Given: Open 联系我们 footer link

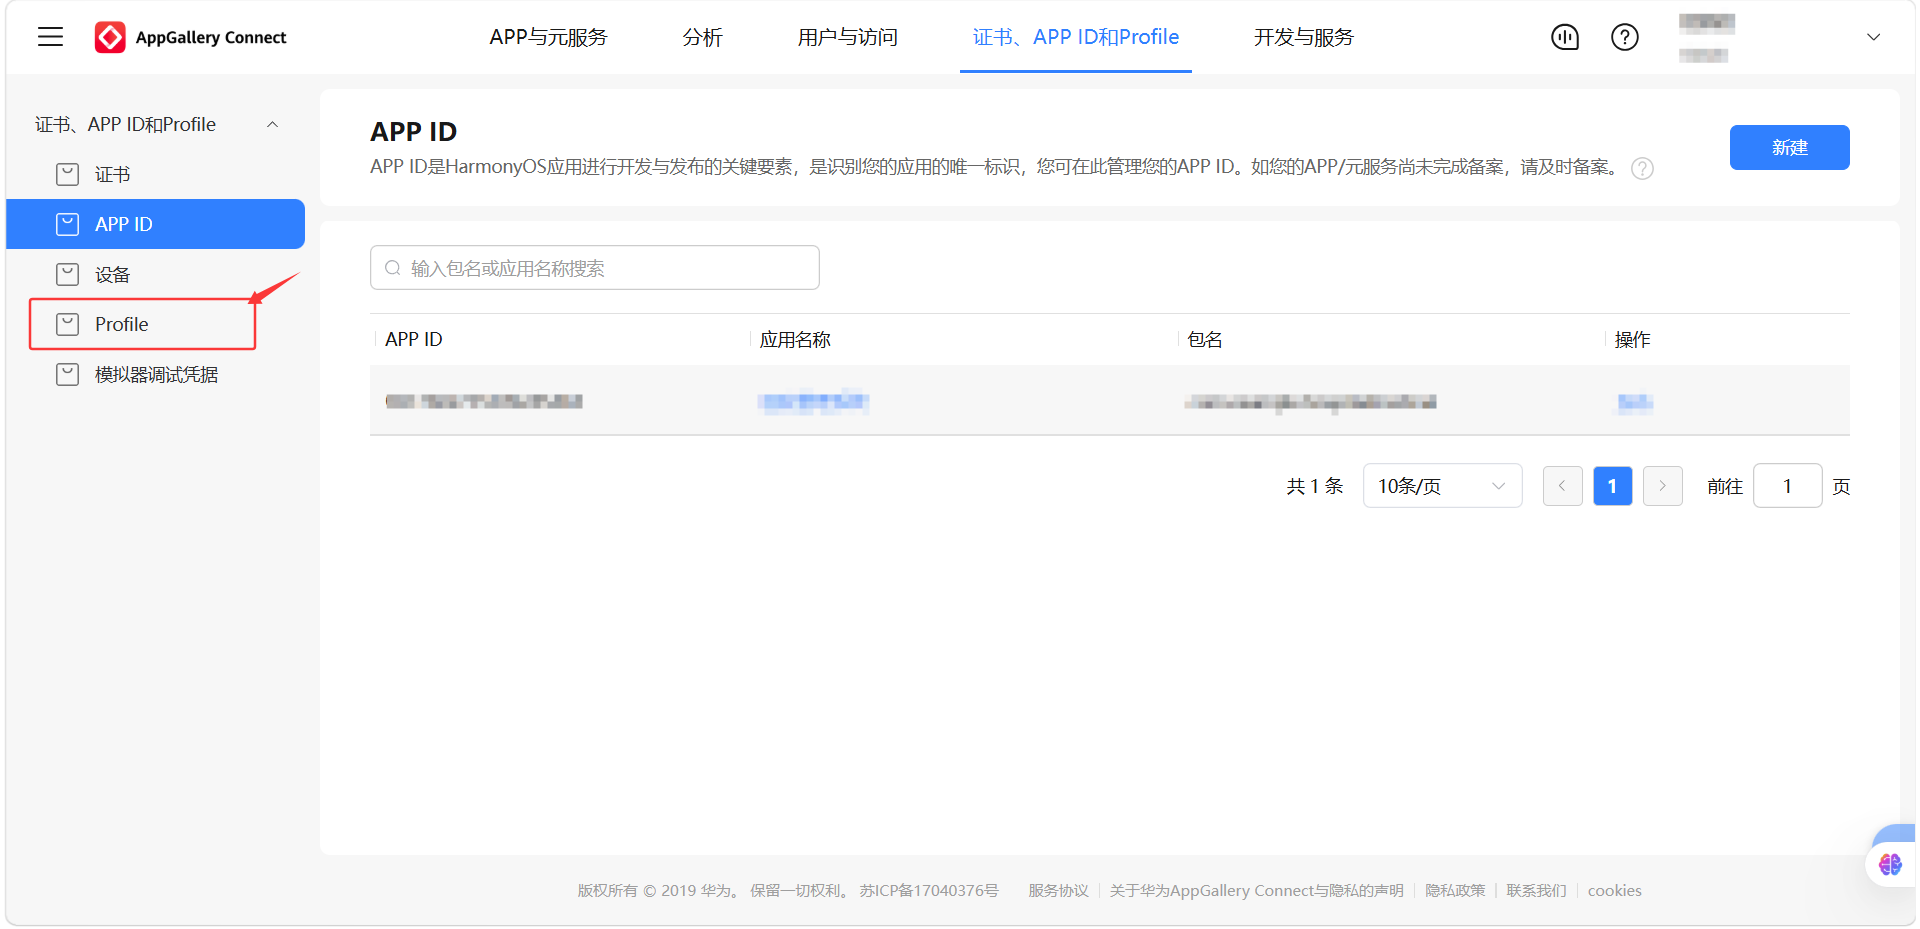Looking at the screenshot, I should [1536, 890].
